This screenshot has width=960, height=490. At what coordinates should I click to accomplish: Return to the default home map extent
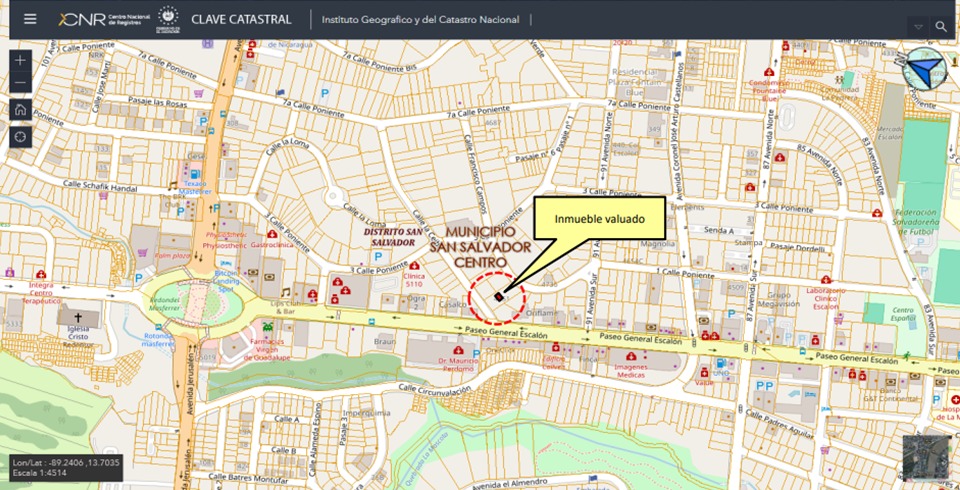pos(21,110)
